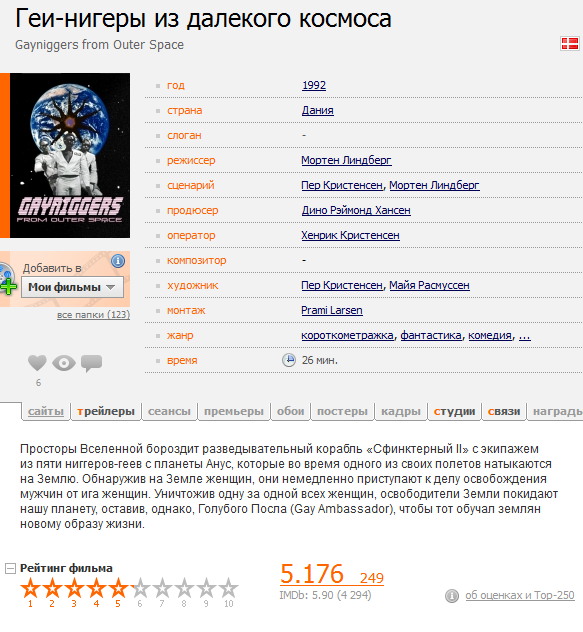Open the связи tab
The width and height of the screenshot is (583, 632).
pyautogui.click(x=504, y=411)
